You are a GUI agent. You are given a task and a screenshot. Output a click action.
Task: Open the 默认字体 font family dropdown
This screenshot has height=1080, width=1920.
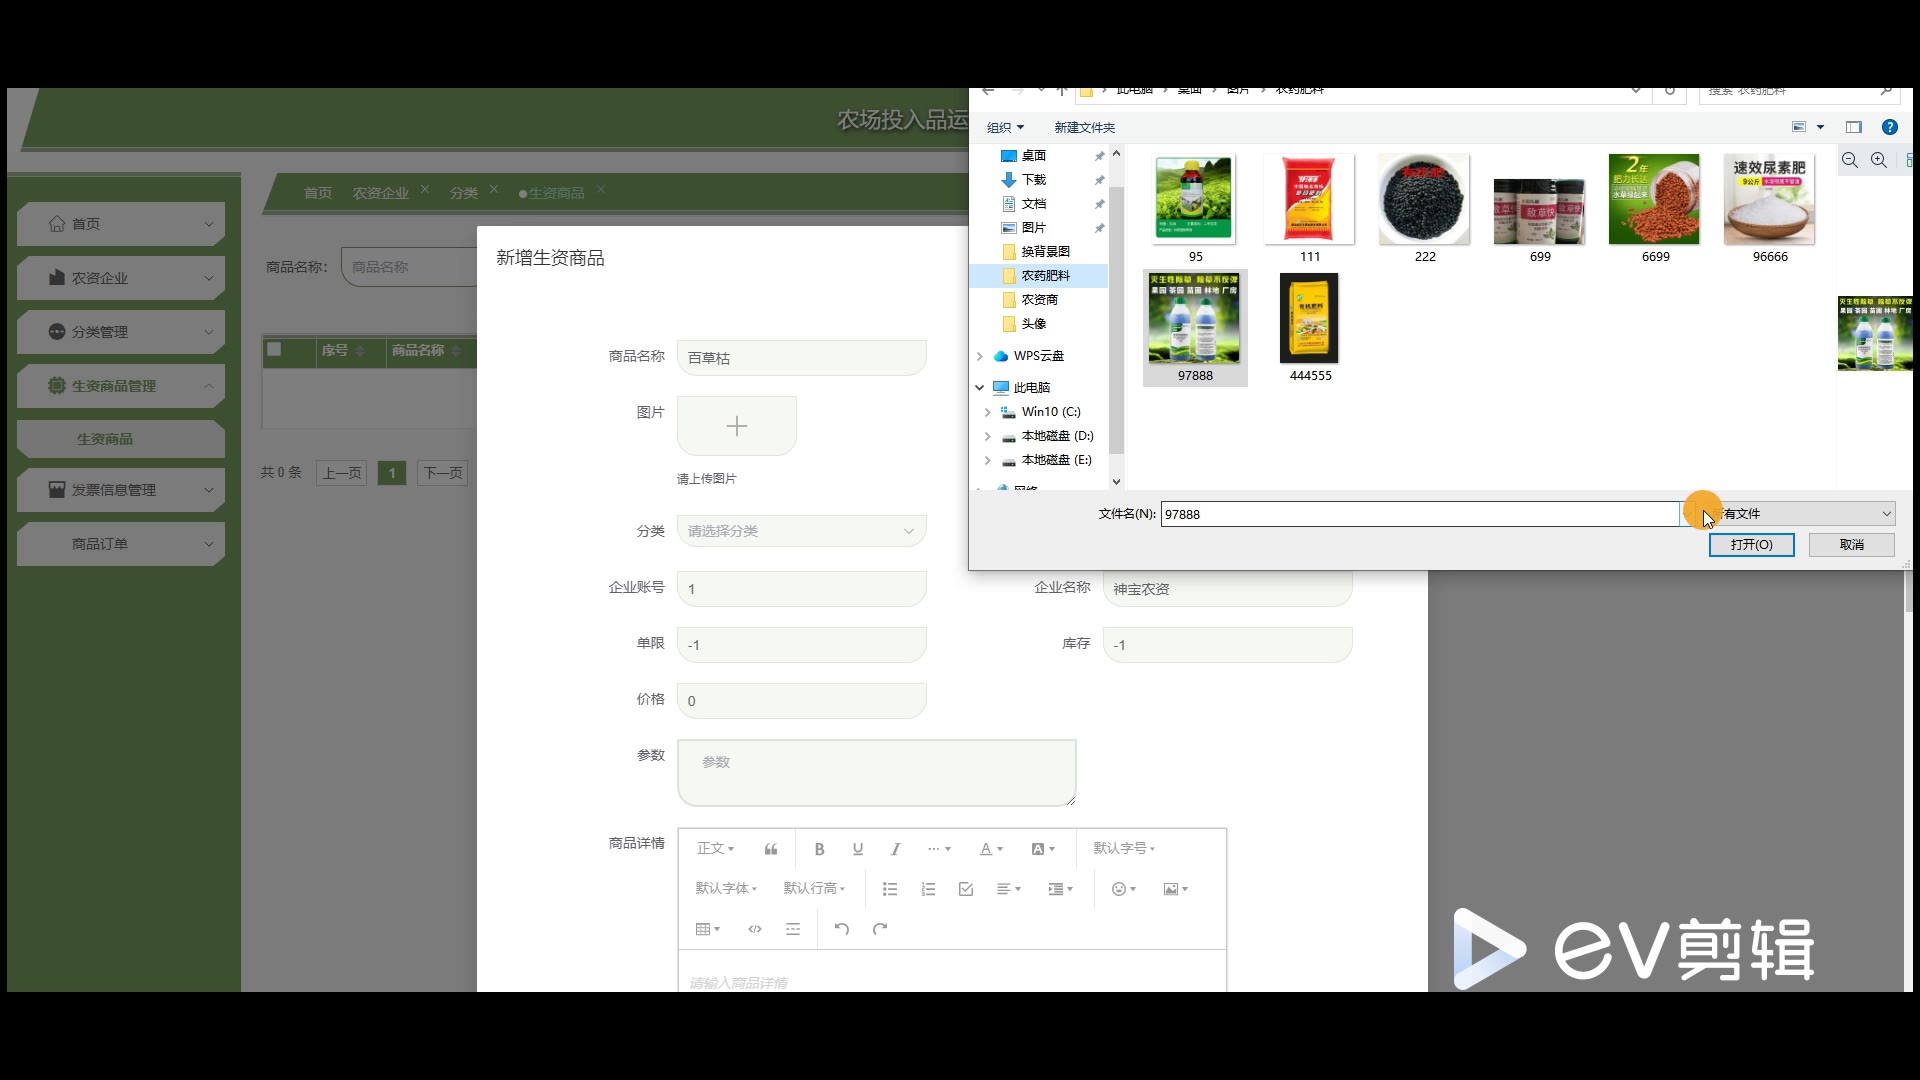726,888
